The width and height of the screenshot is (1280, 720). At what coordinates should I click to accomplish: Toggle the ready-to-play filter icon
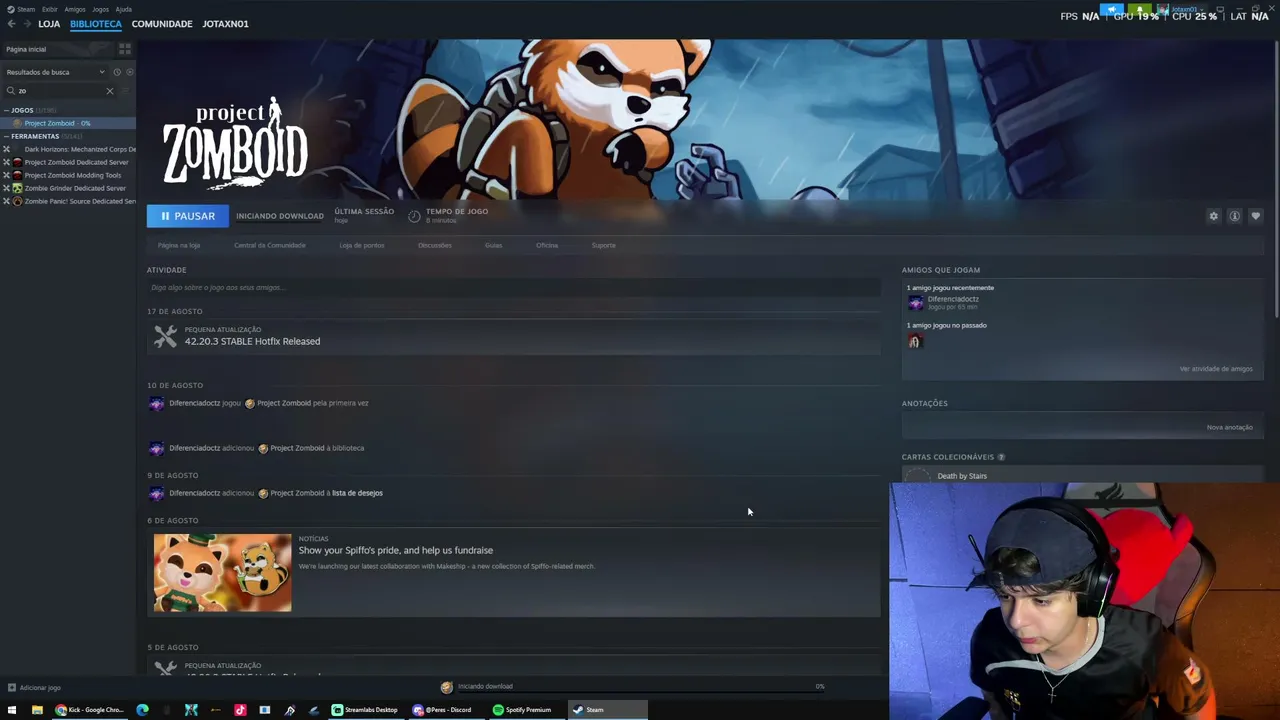pyautogui.click(x=130, y=72)
